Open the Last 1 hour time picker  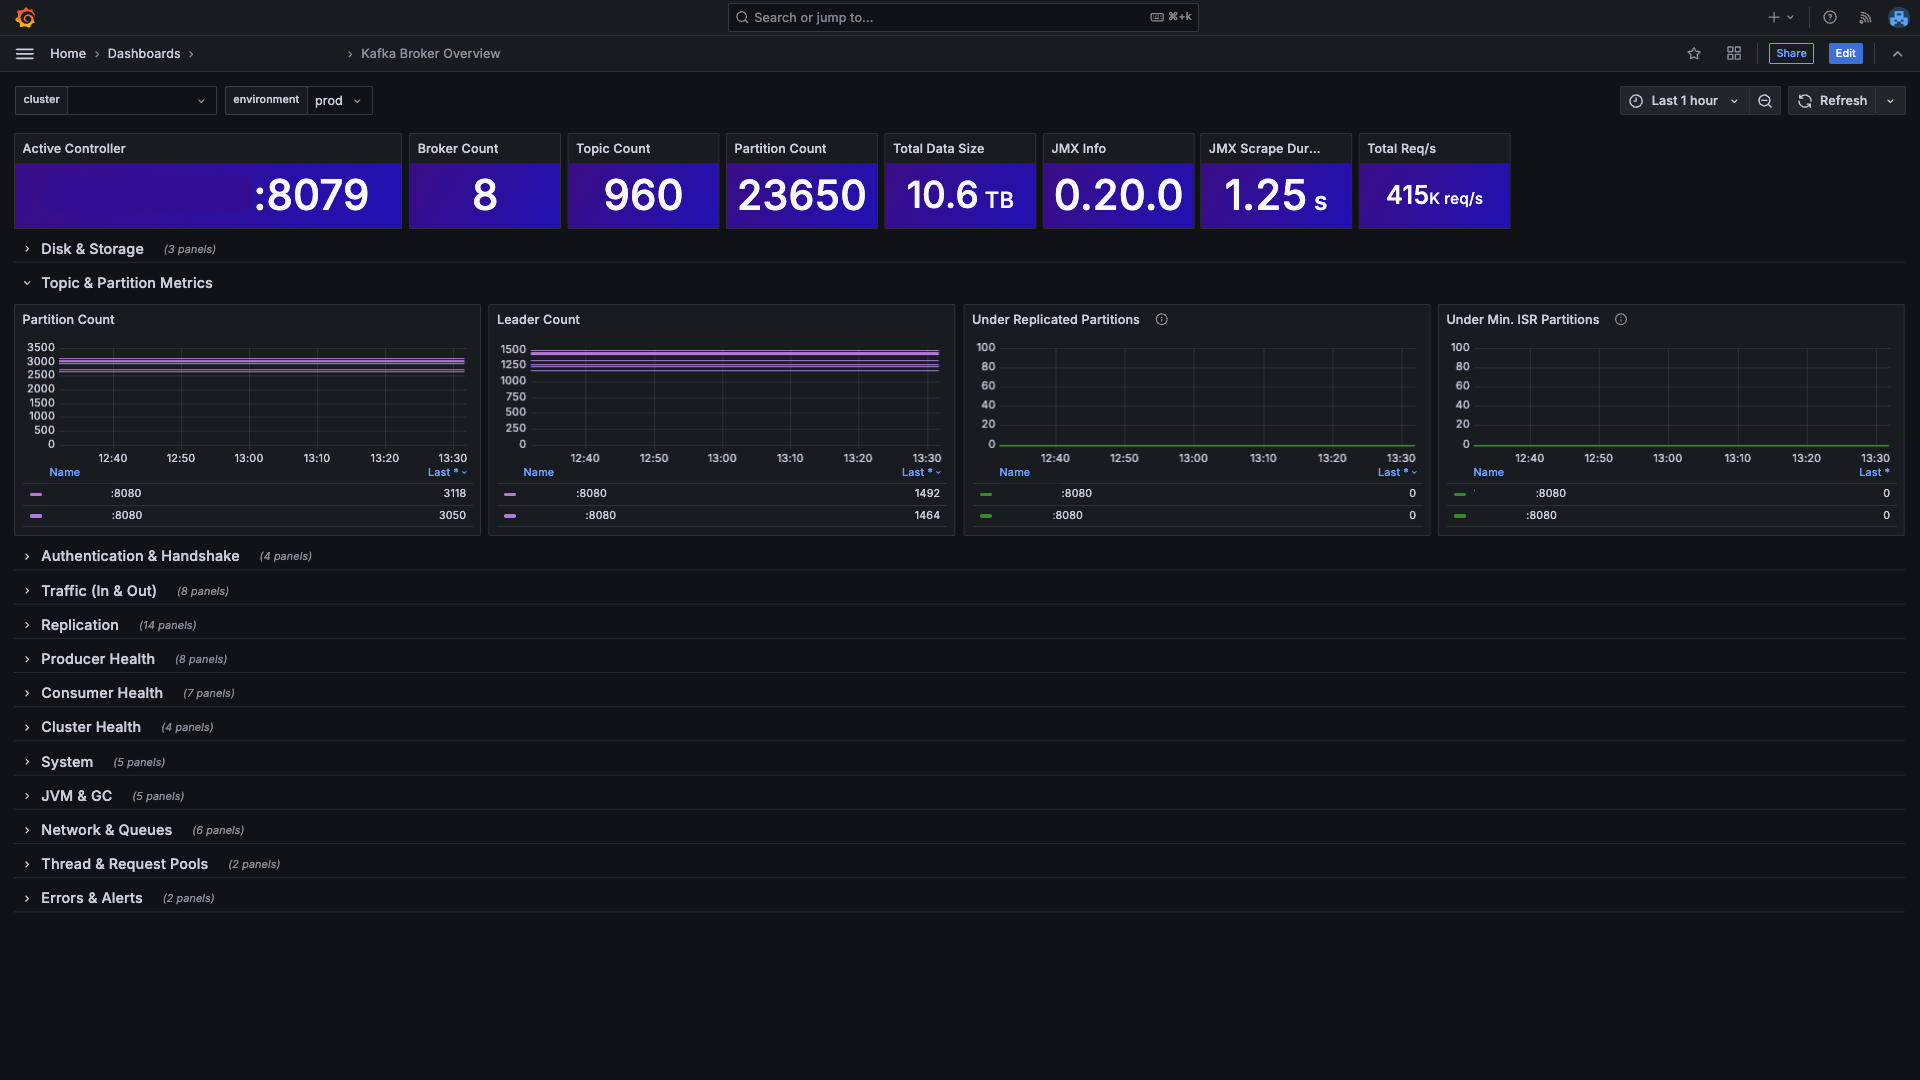[1684, 101]
